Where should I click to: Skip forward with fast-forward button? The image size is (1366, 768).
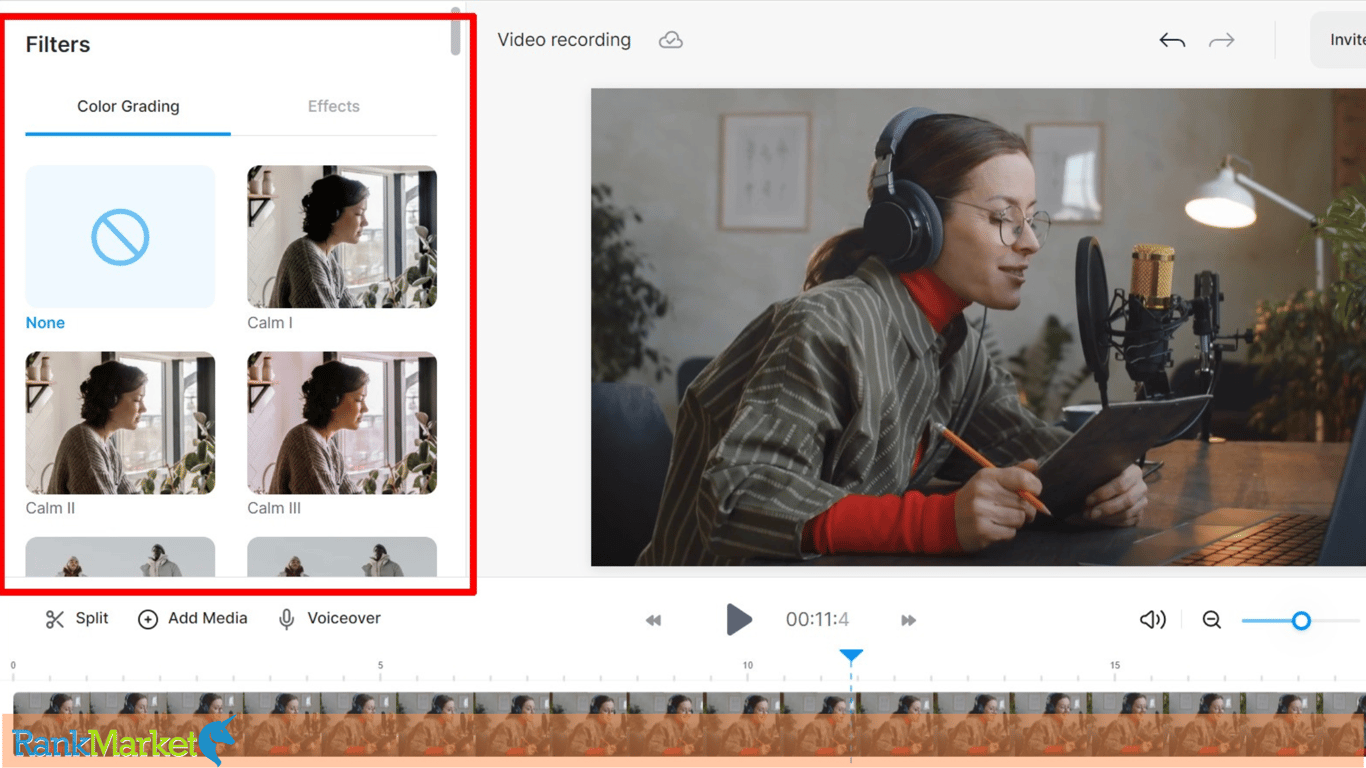[x=908, y=620]
